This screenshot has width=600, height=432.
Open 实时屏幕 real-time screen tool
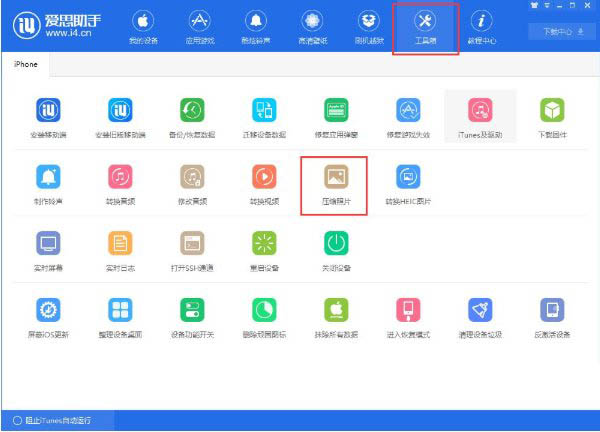(48, 251)
